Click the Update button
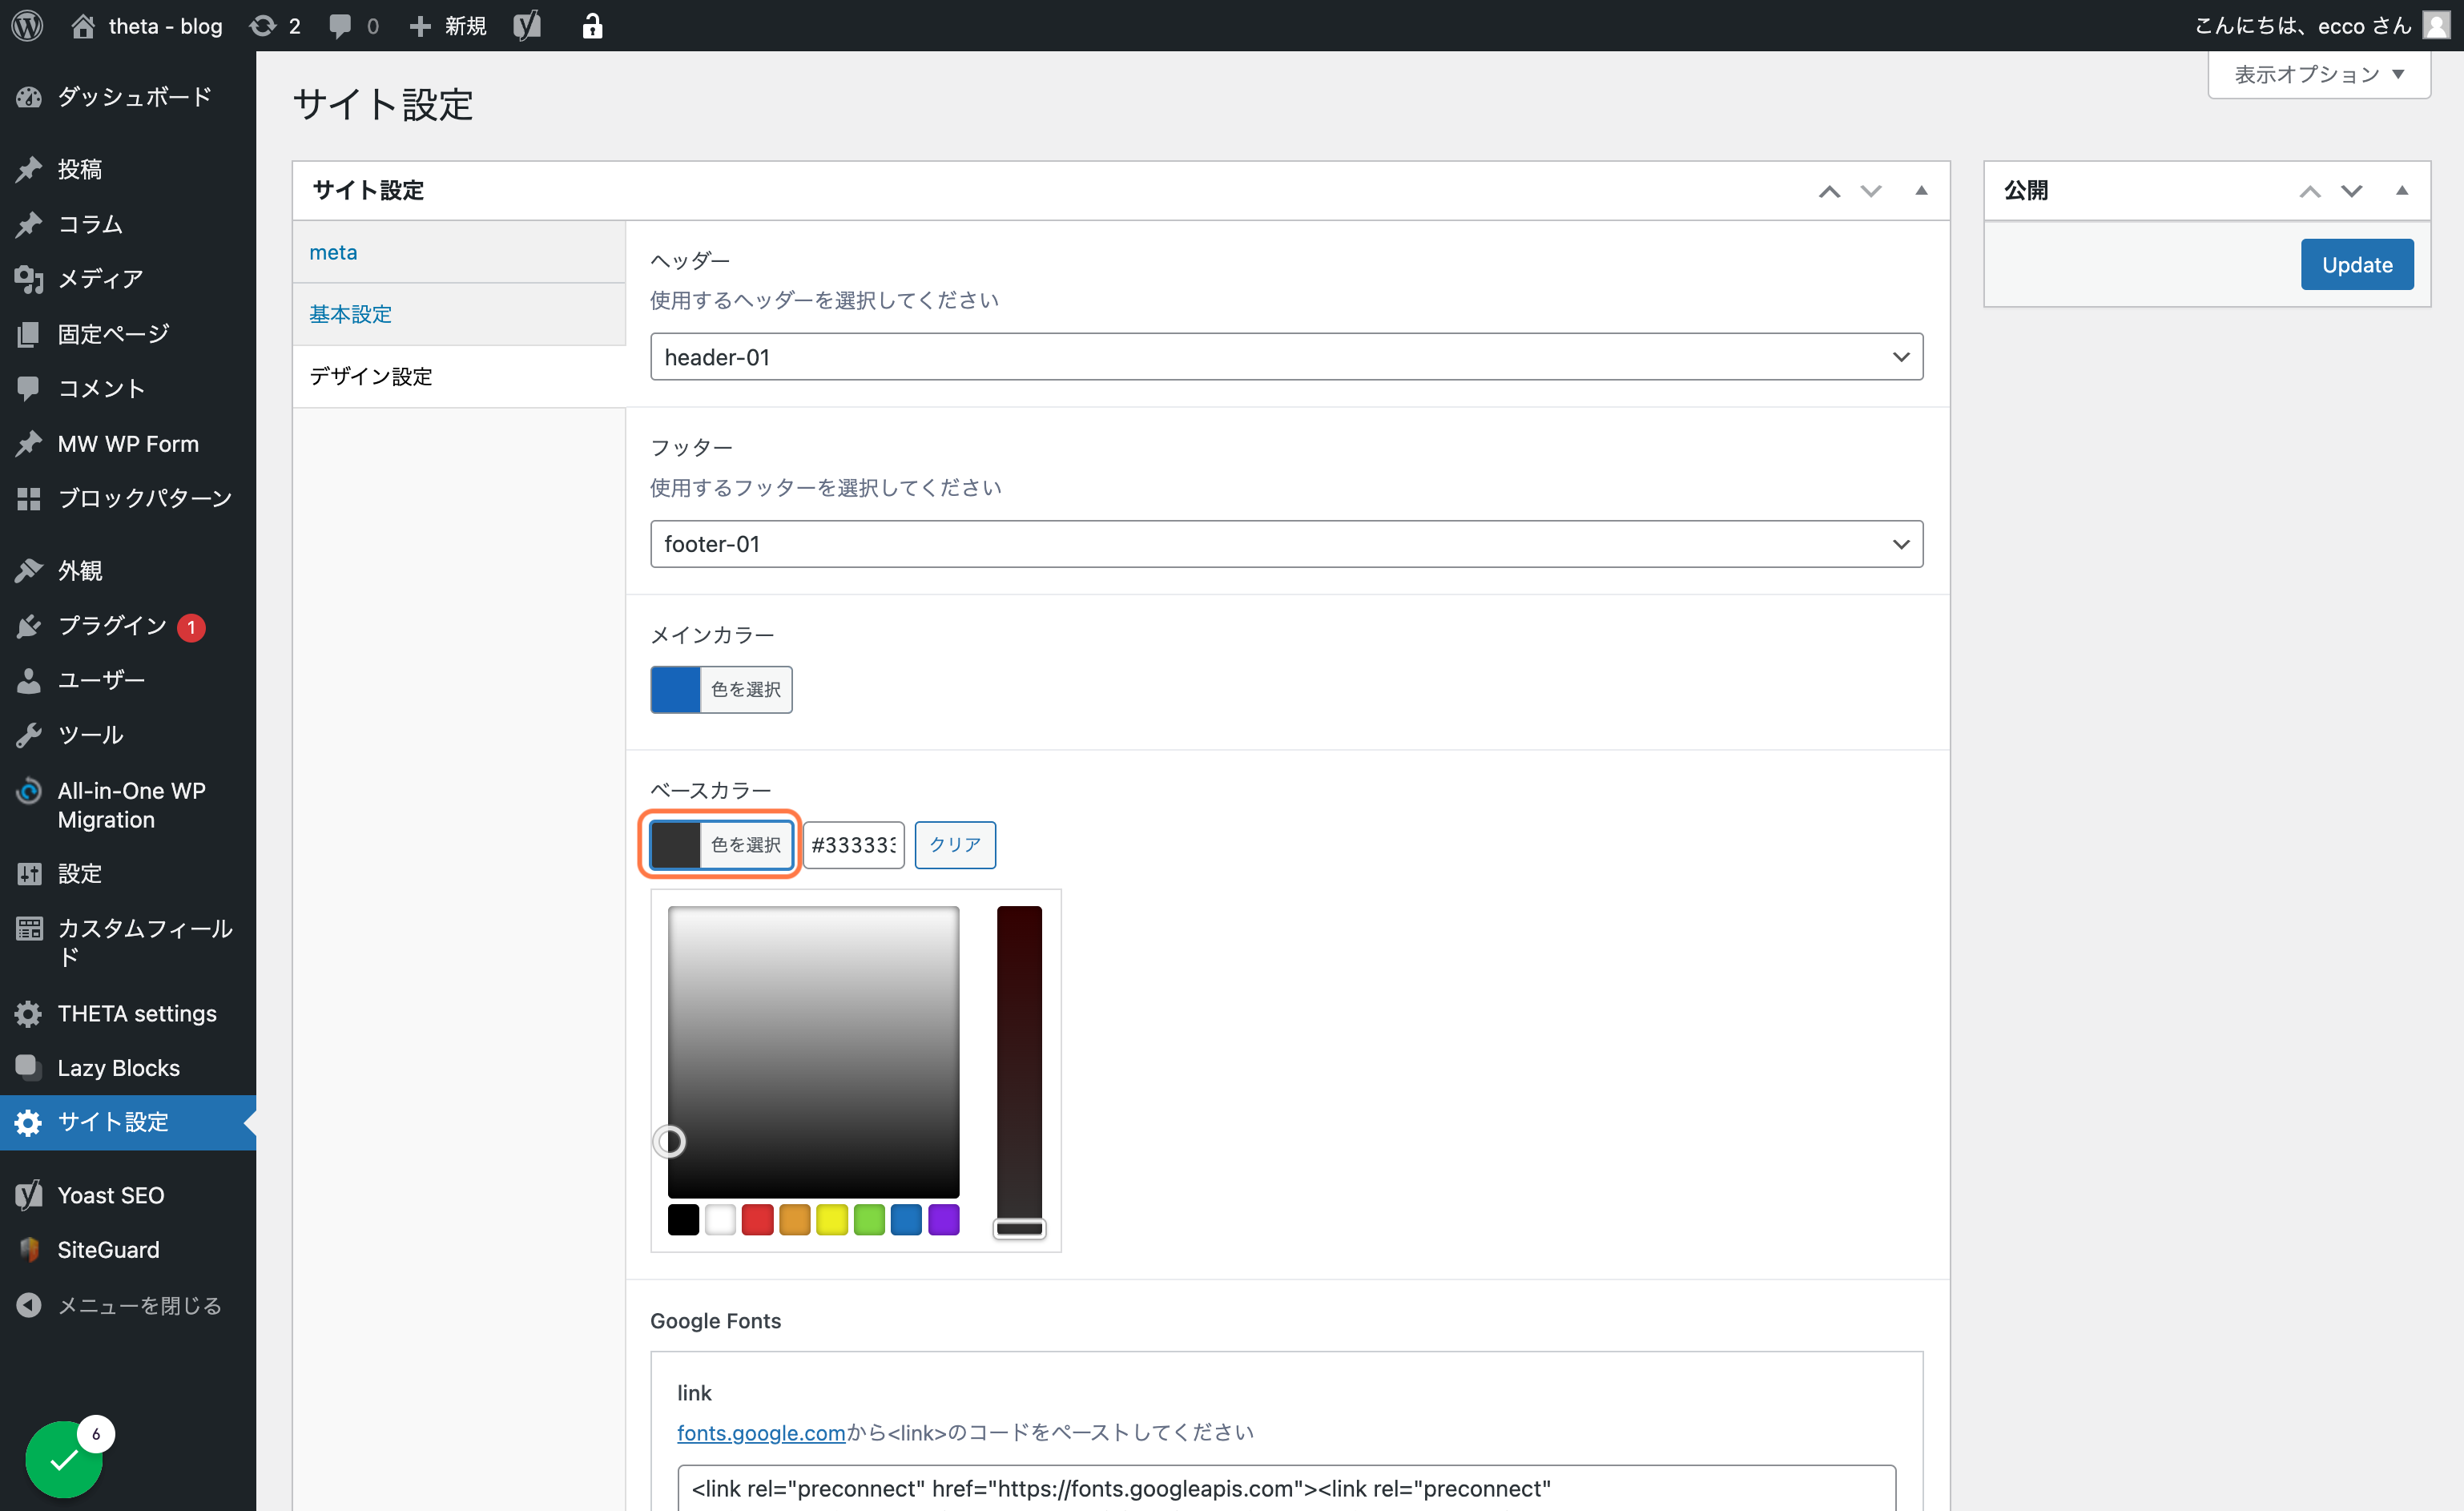 tap(2357, 264)
